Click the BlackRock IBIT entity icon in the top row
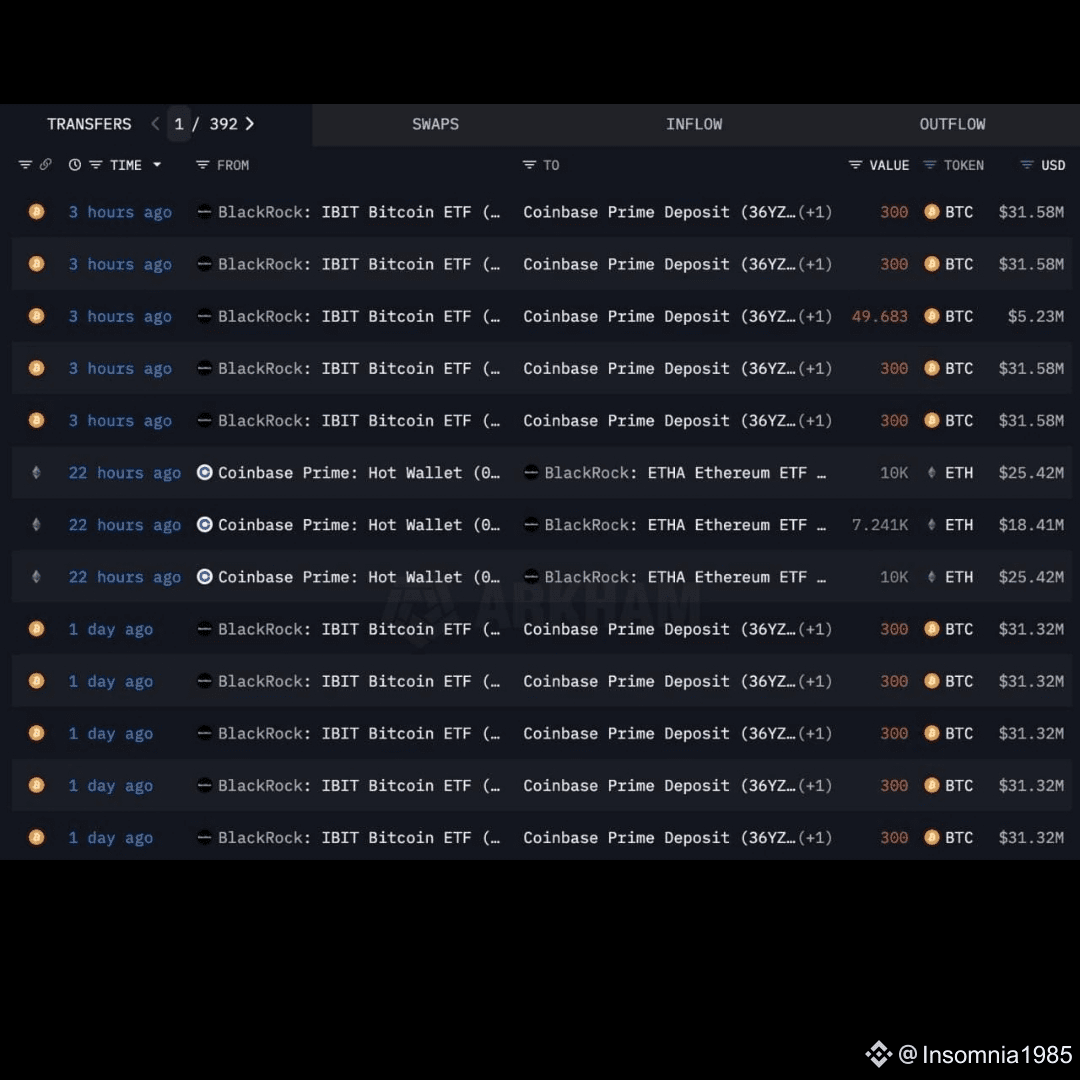Viewport: 1080px width, 1080px height. (205, 212)
